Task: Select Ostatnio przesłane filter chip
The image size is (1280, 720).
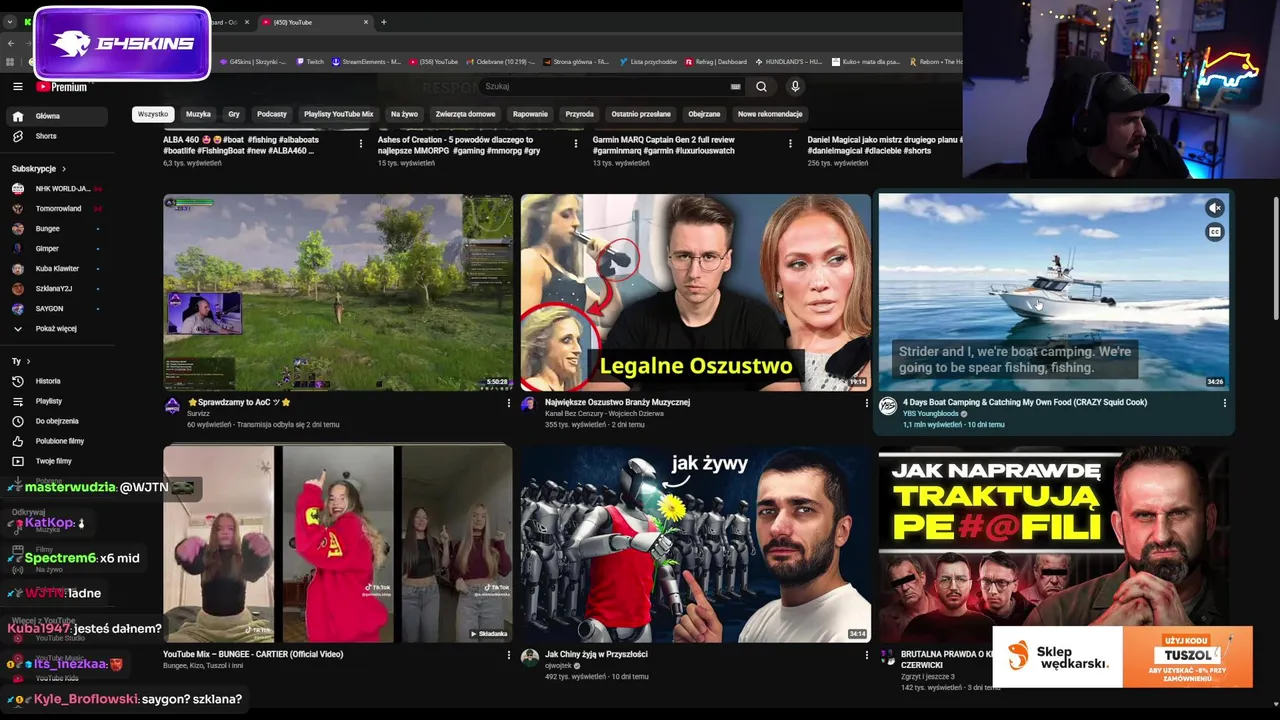Action: (641, 114)
